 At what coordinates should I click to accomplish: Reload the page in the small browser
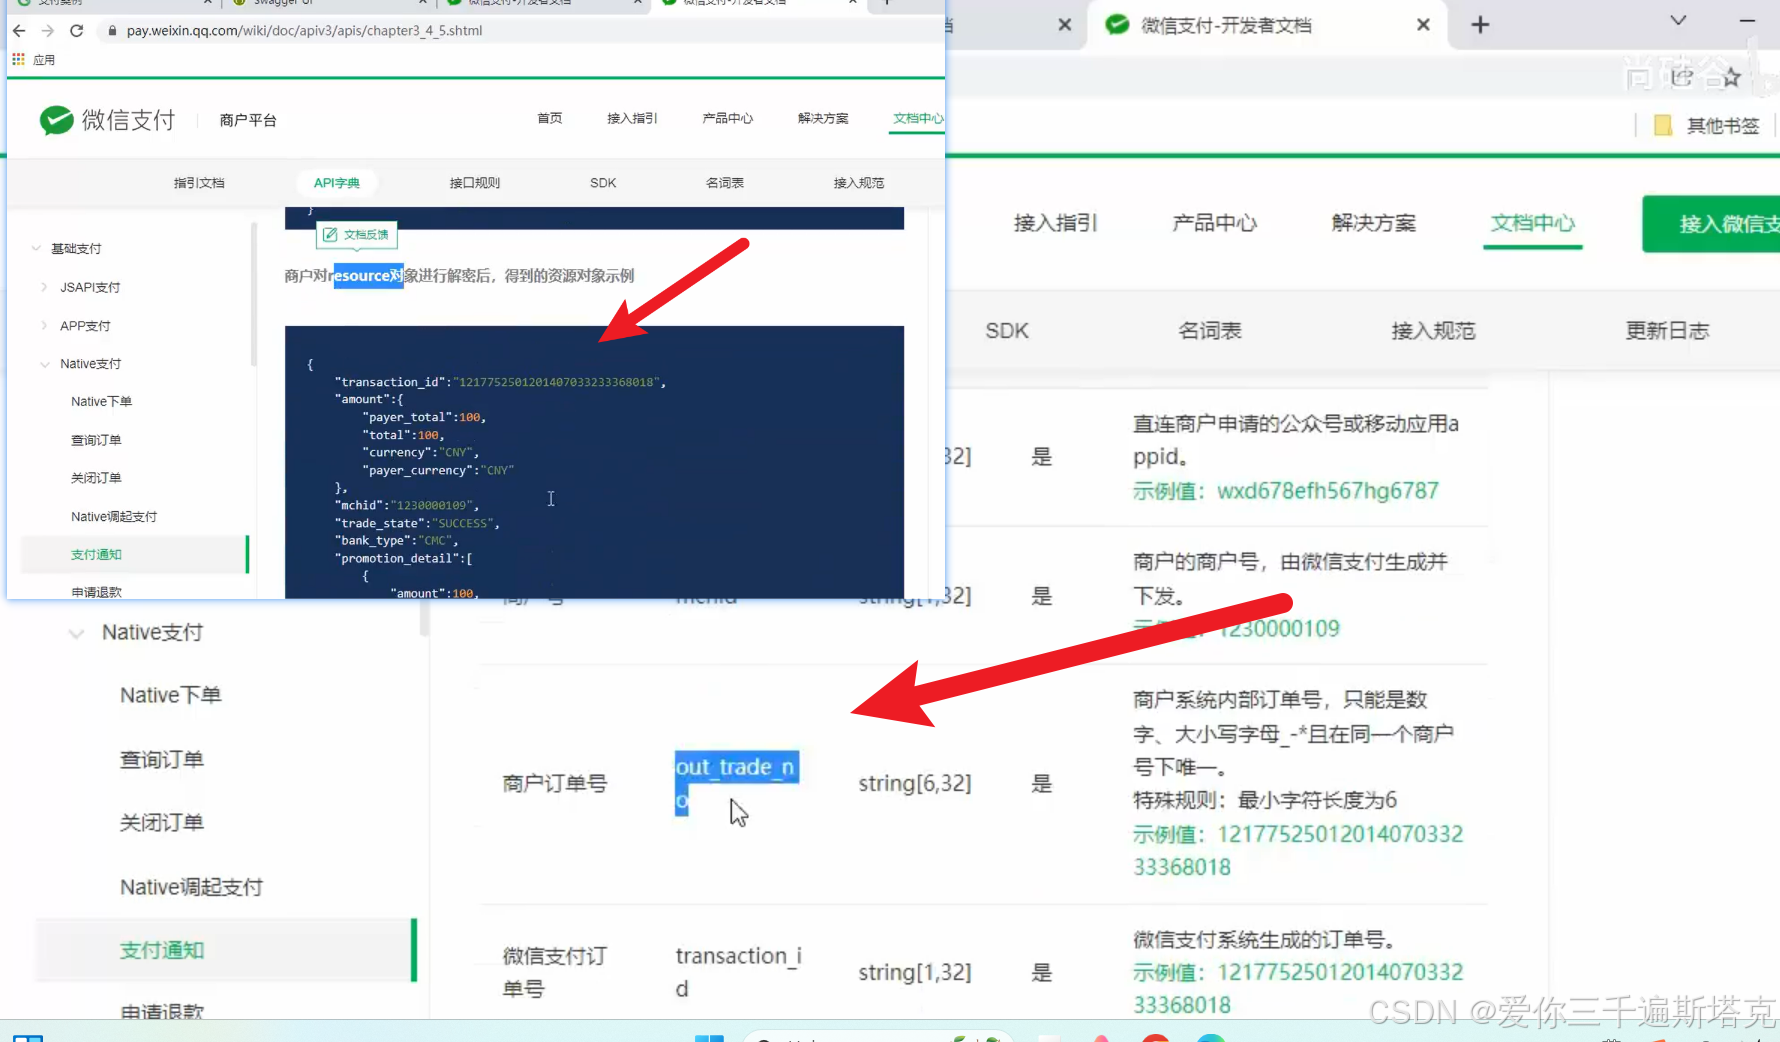click(x=76, y=31)
